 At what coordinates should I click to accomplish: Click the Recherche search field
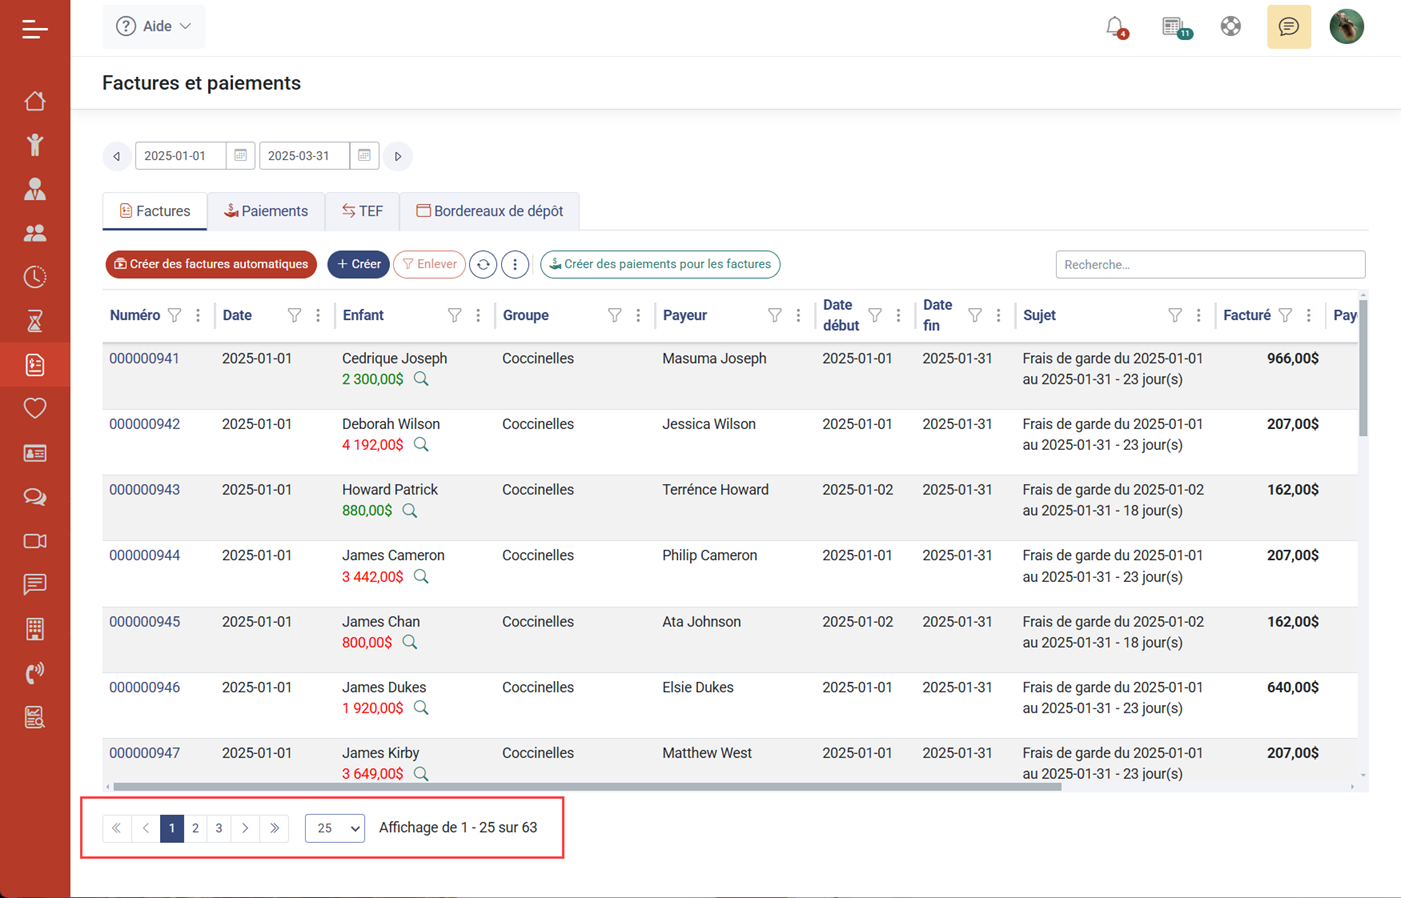tap(1210, 265)
